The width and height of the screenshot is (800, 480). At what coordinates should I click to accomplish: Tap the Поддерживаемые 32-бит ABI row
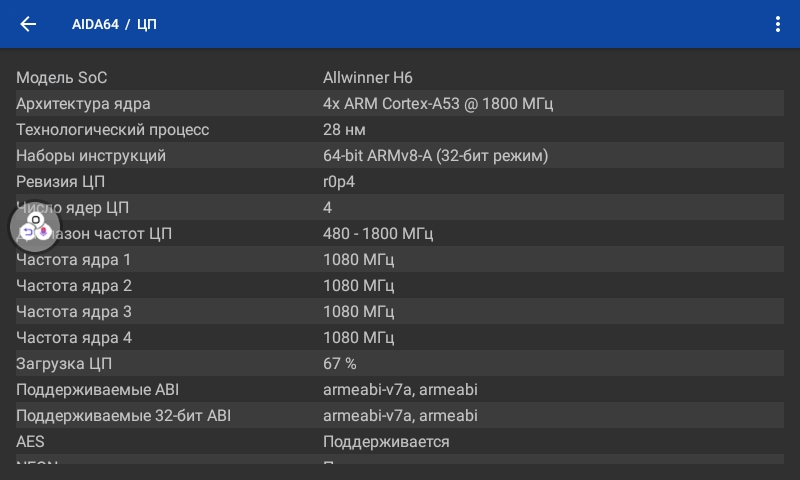(x=400, y=415)
